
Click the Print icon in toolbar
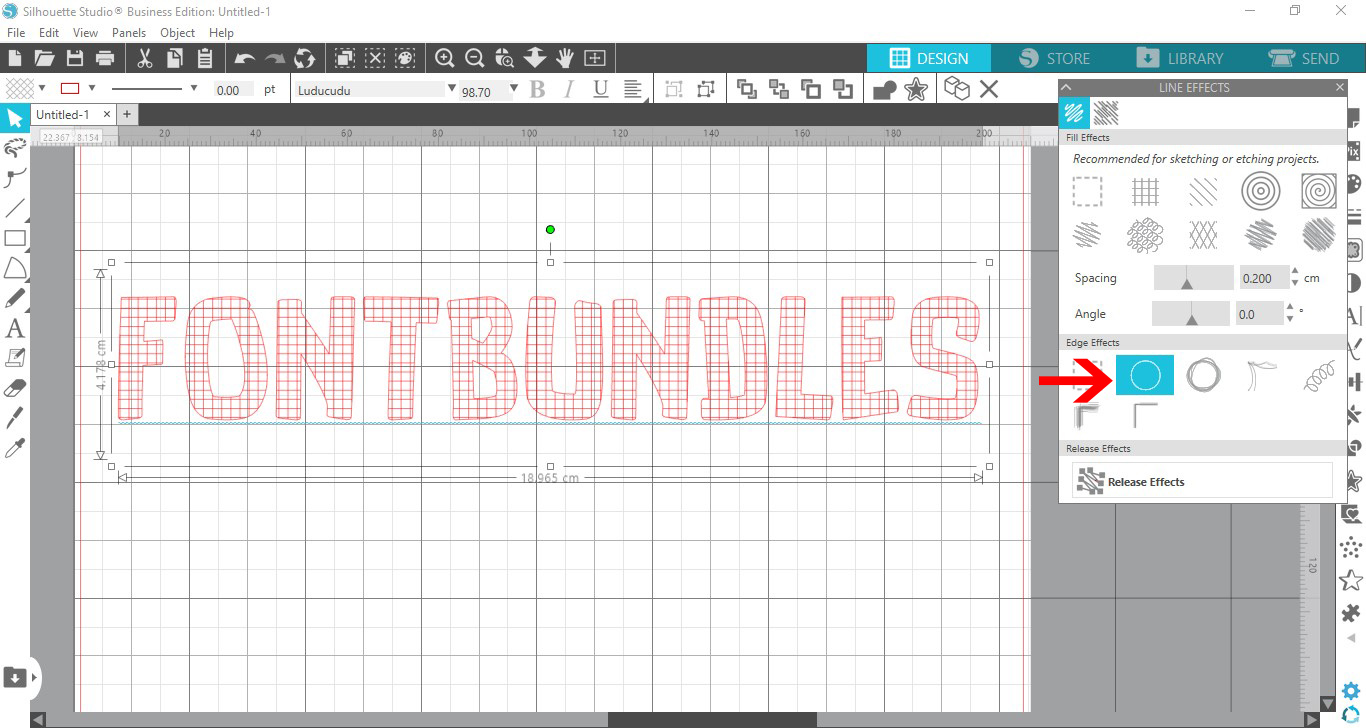coord(104,58)
